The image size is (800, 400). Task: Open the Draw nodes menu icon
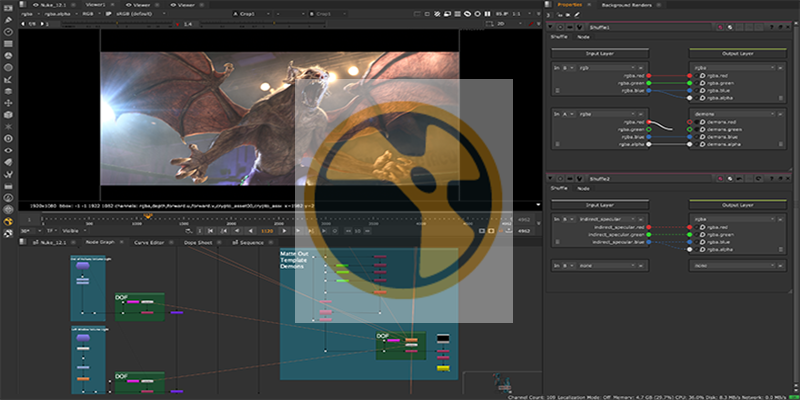[8, 20]
